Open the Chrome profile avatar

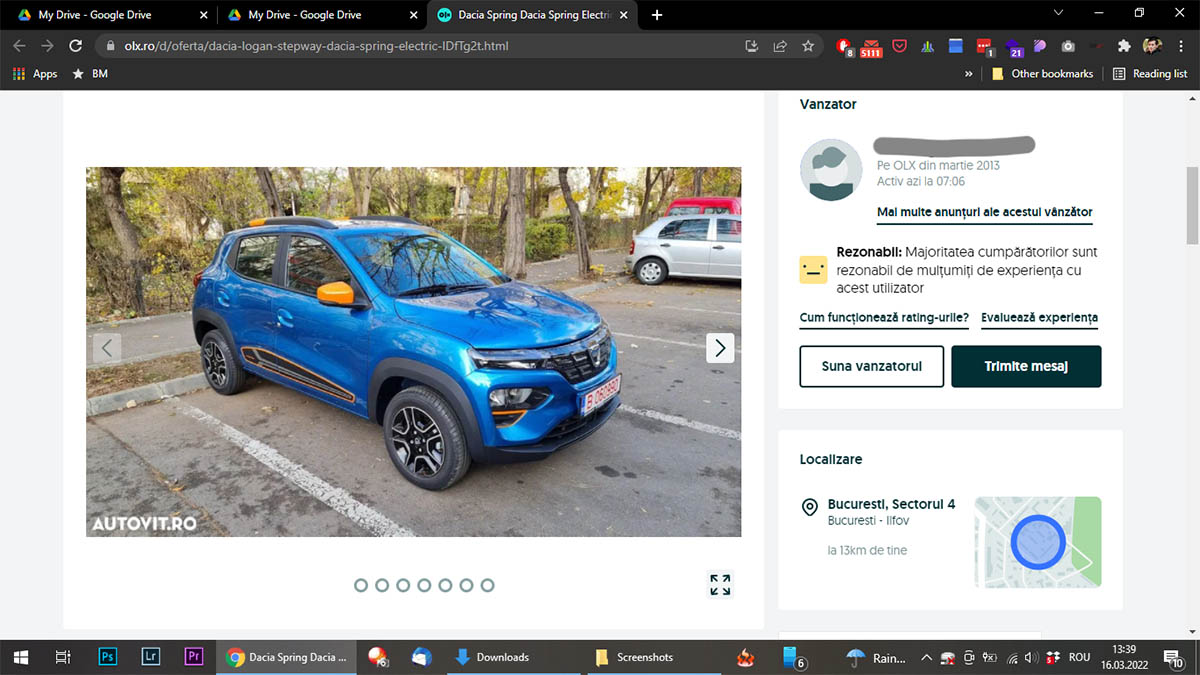1152,46
